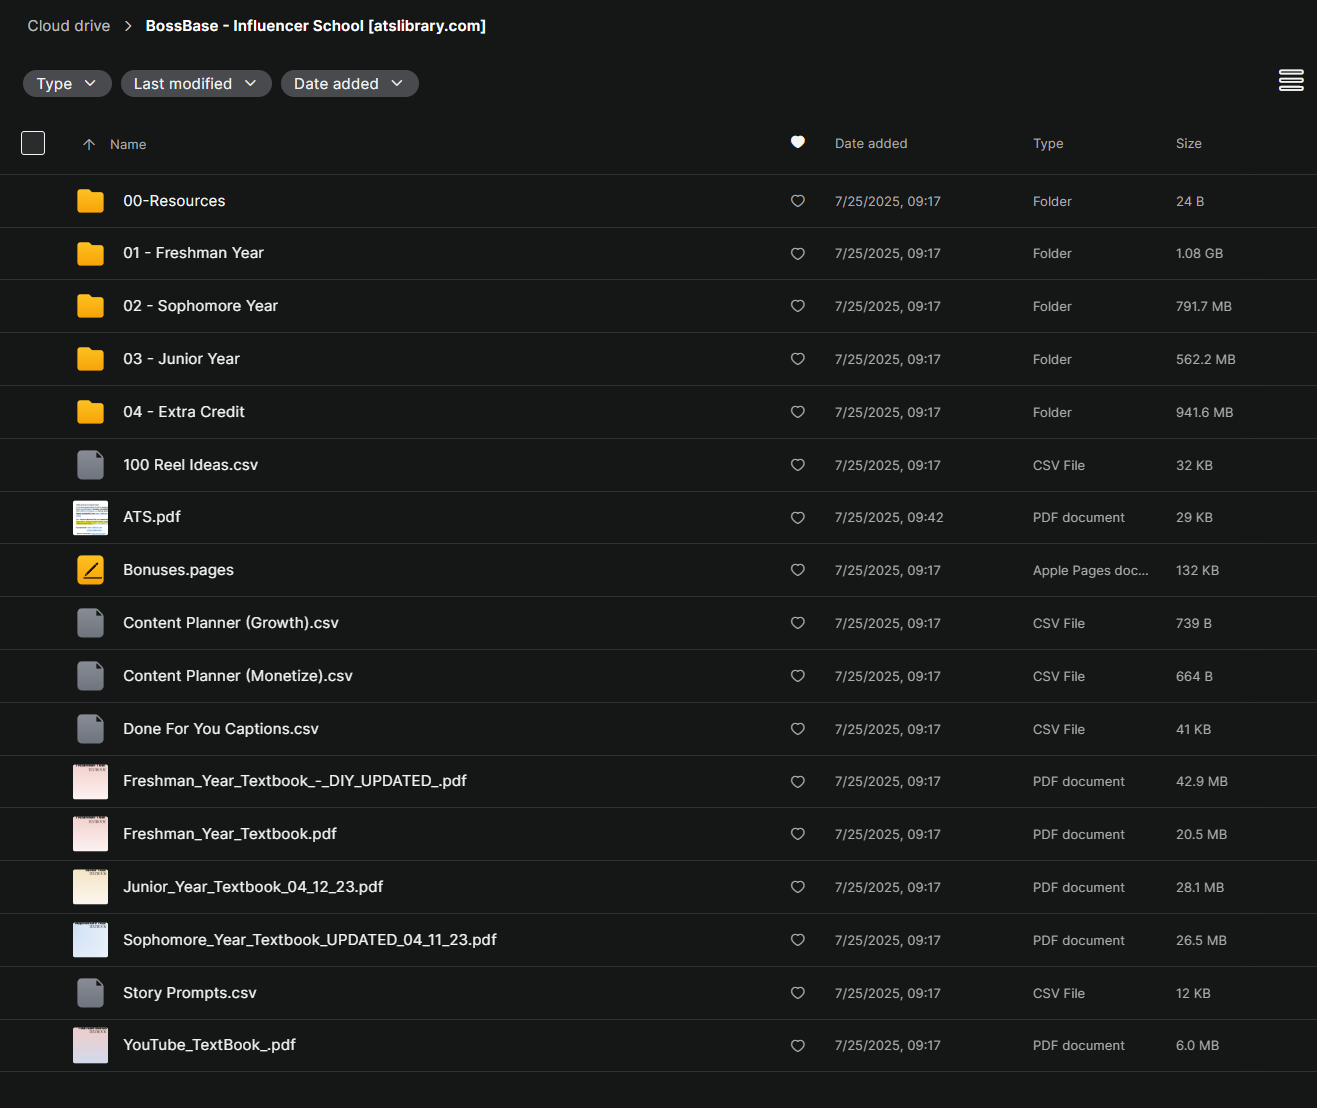Open the Type filter dropdown

pyautogui.click(x=66, y=84)
